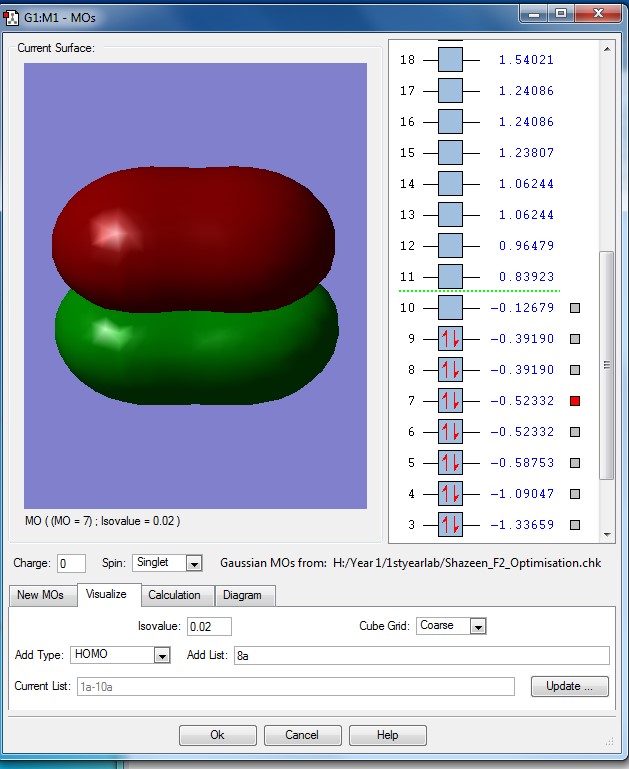Screen dimensions: 629x769
Task: Toggle surface marker for orbital 3
Action: pos(575,525)
